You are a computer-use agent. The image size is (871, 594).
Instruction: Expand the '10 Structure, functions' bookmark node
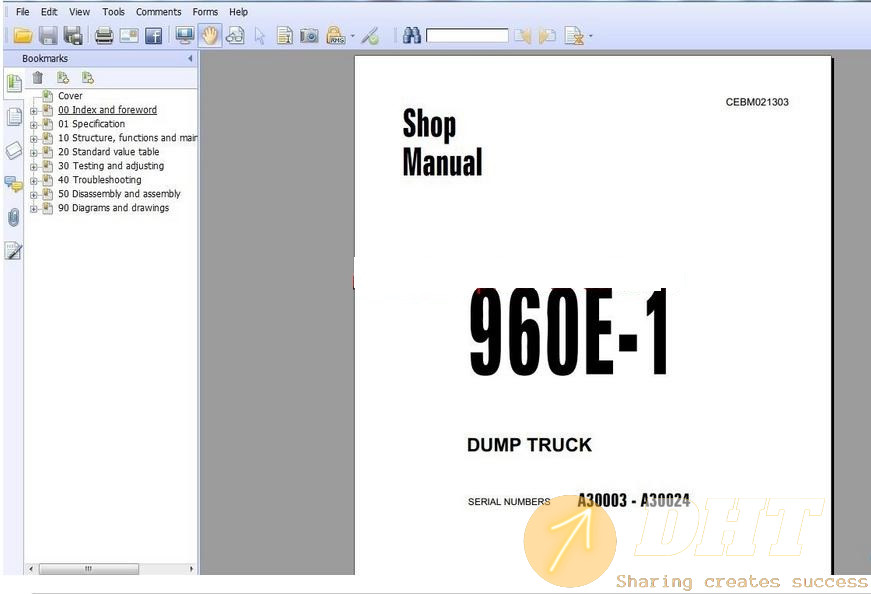34,139
